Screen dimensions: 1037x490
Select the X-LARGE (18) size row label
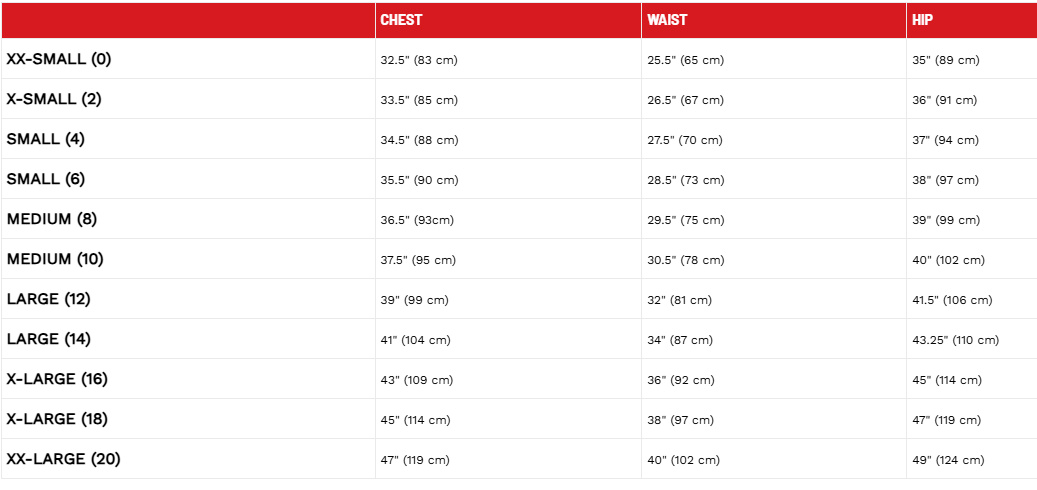tap(57, 419)
